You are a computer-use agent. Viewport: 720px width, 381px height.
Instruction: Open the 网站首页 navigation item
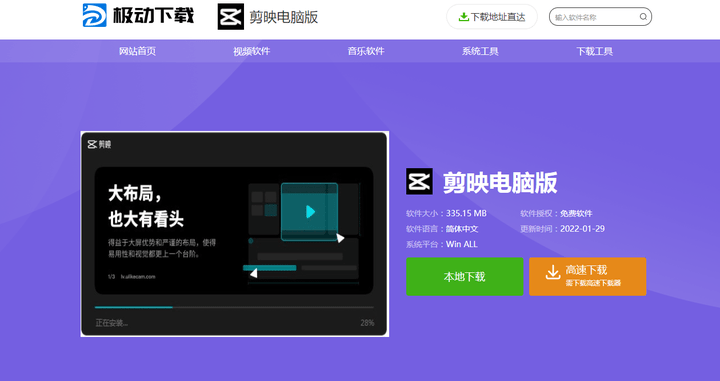(x=137, y=51)
